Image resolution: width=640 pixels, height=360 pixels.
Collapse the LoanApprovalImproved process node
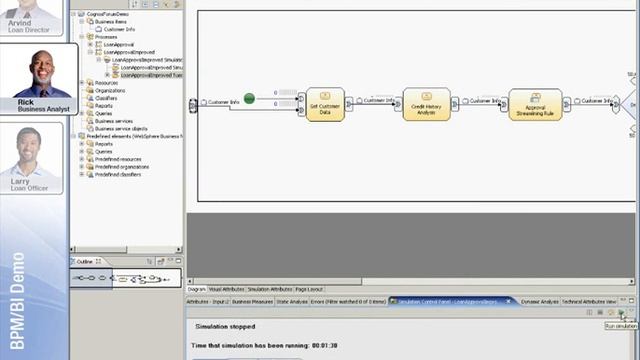click(91, 52)
